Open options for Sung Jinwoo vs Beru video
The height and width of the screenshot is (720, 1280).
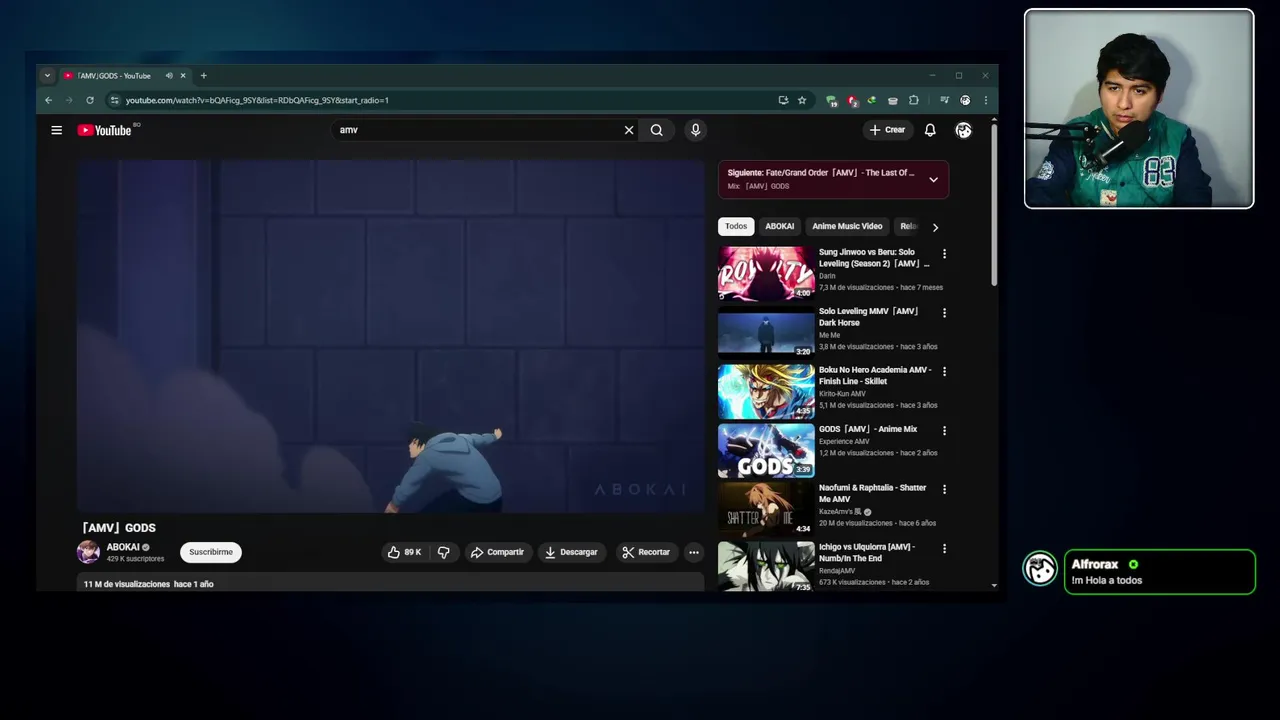pos(944,254)
